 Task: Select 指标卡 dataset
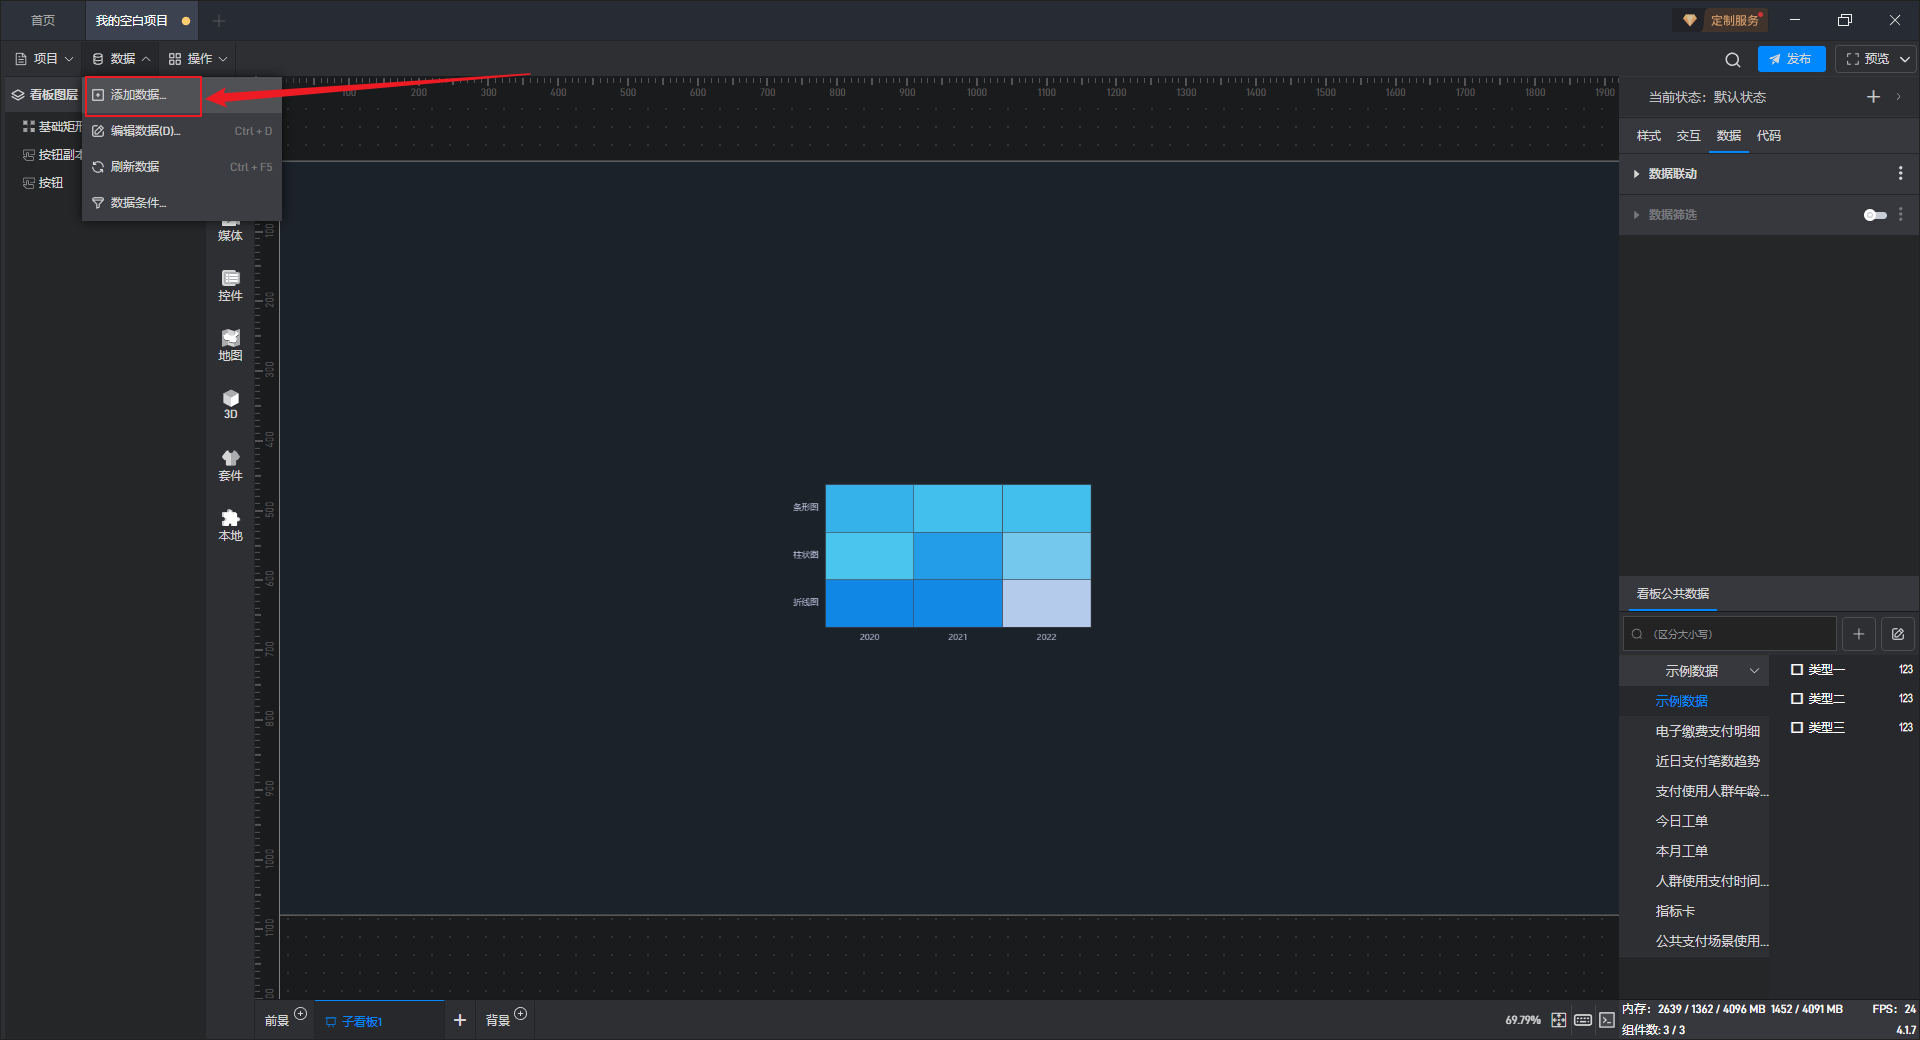[x=1675, y=911]
